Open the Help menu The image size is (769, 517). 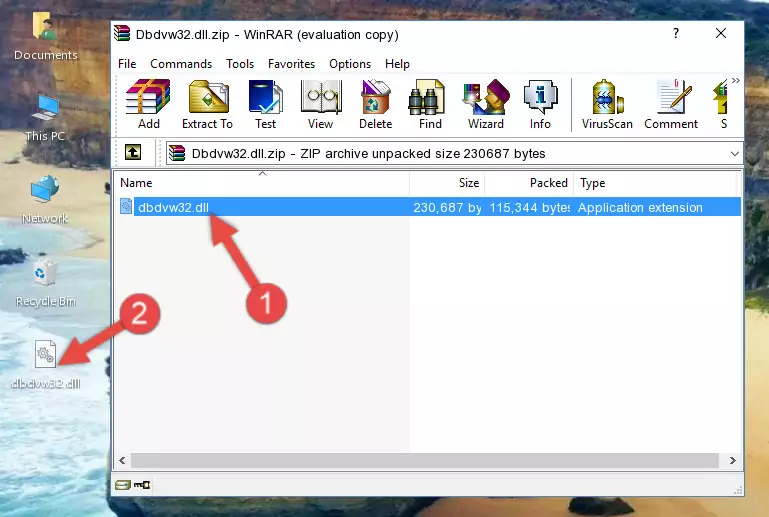(397, 64)
